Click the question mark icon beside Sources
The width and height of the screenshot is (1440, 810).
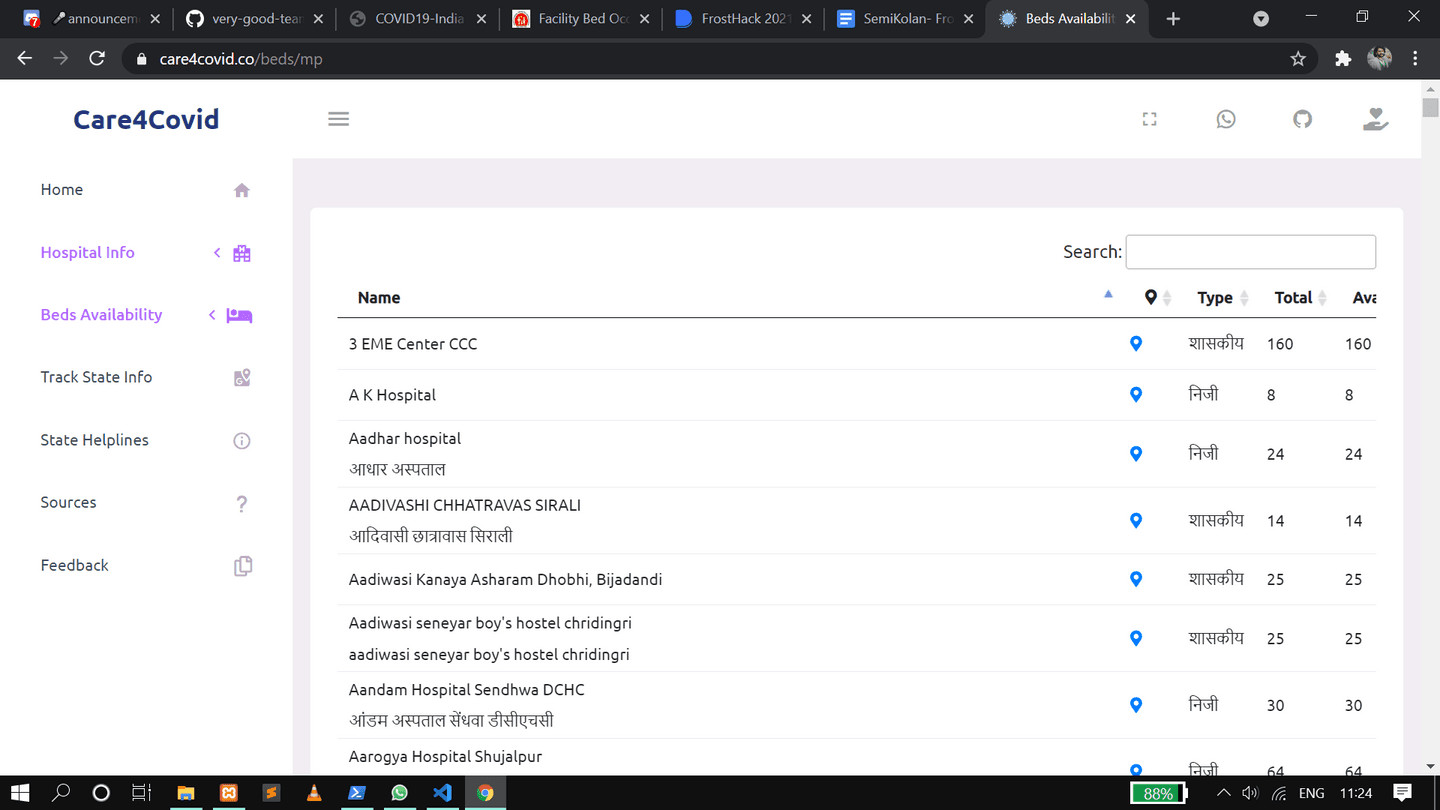[x=242, y=504]
